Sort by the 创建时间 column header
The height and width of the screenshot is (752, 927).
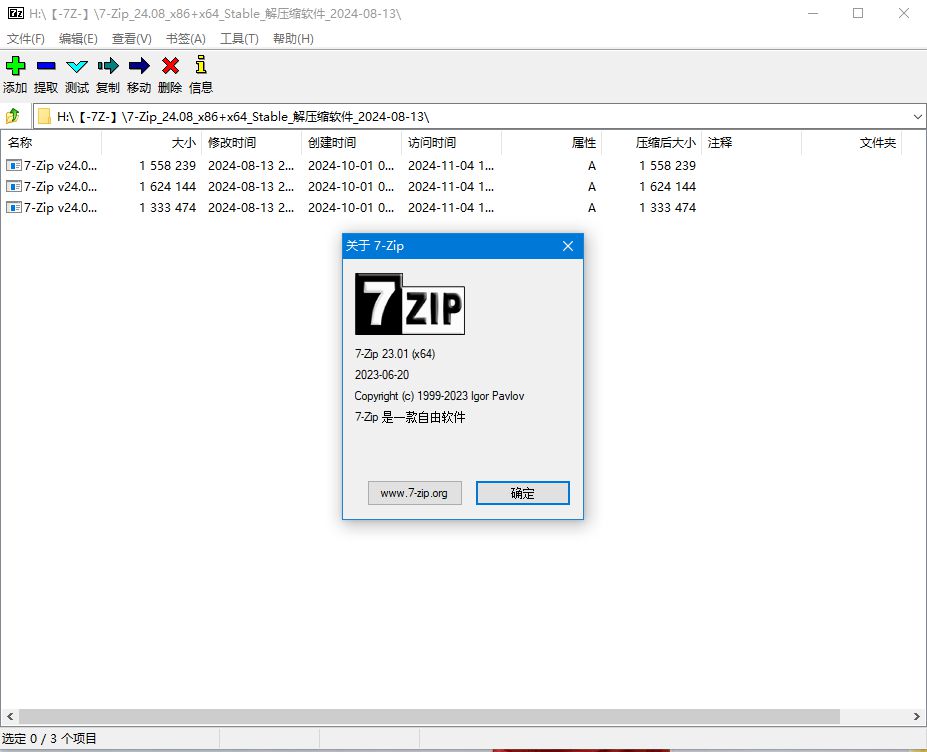[352, 142]
